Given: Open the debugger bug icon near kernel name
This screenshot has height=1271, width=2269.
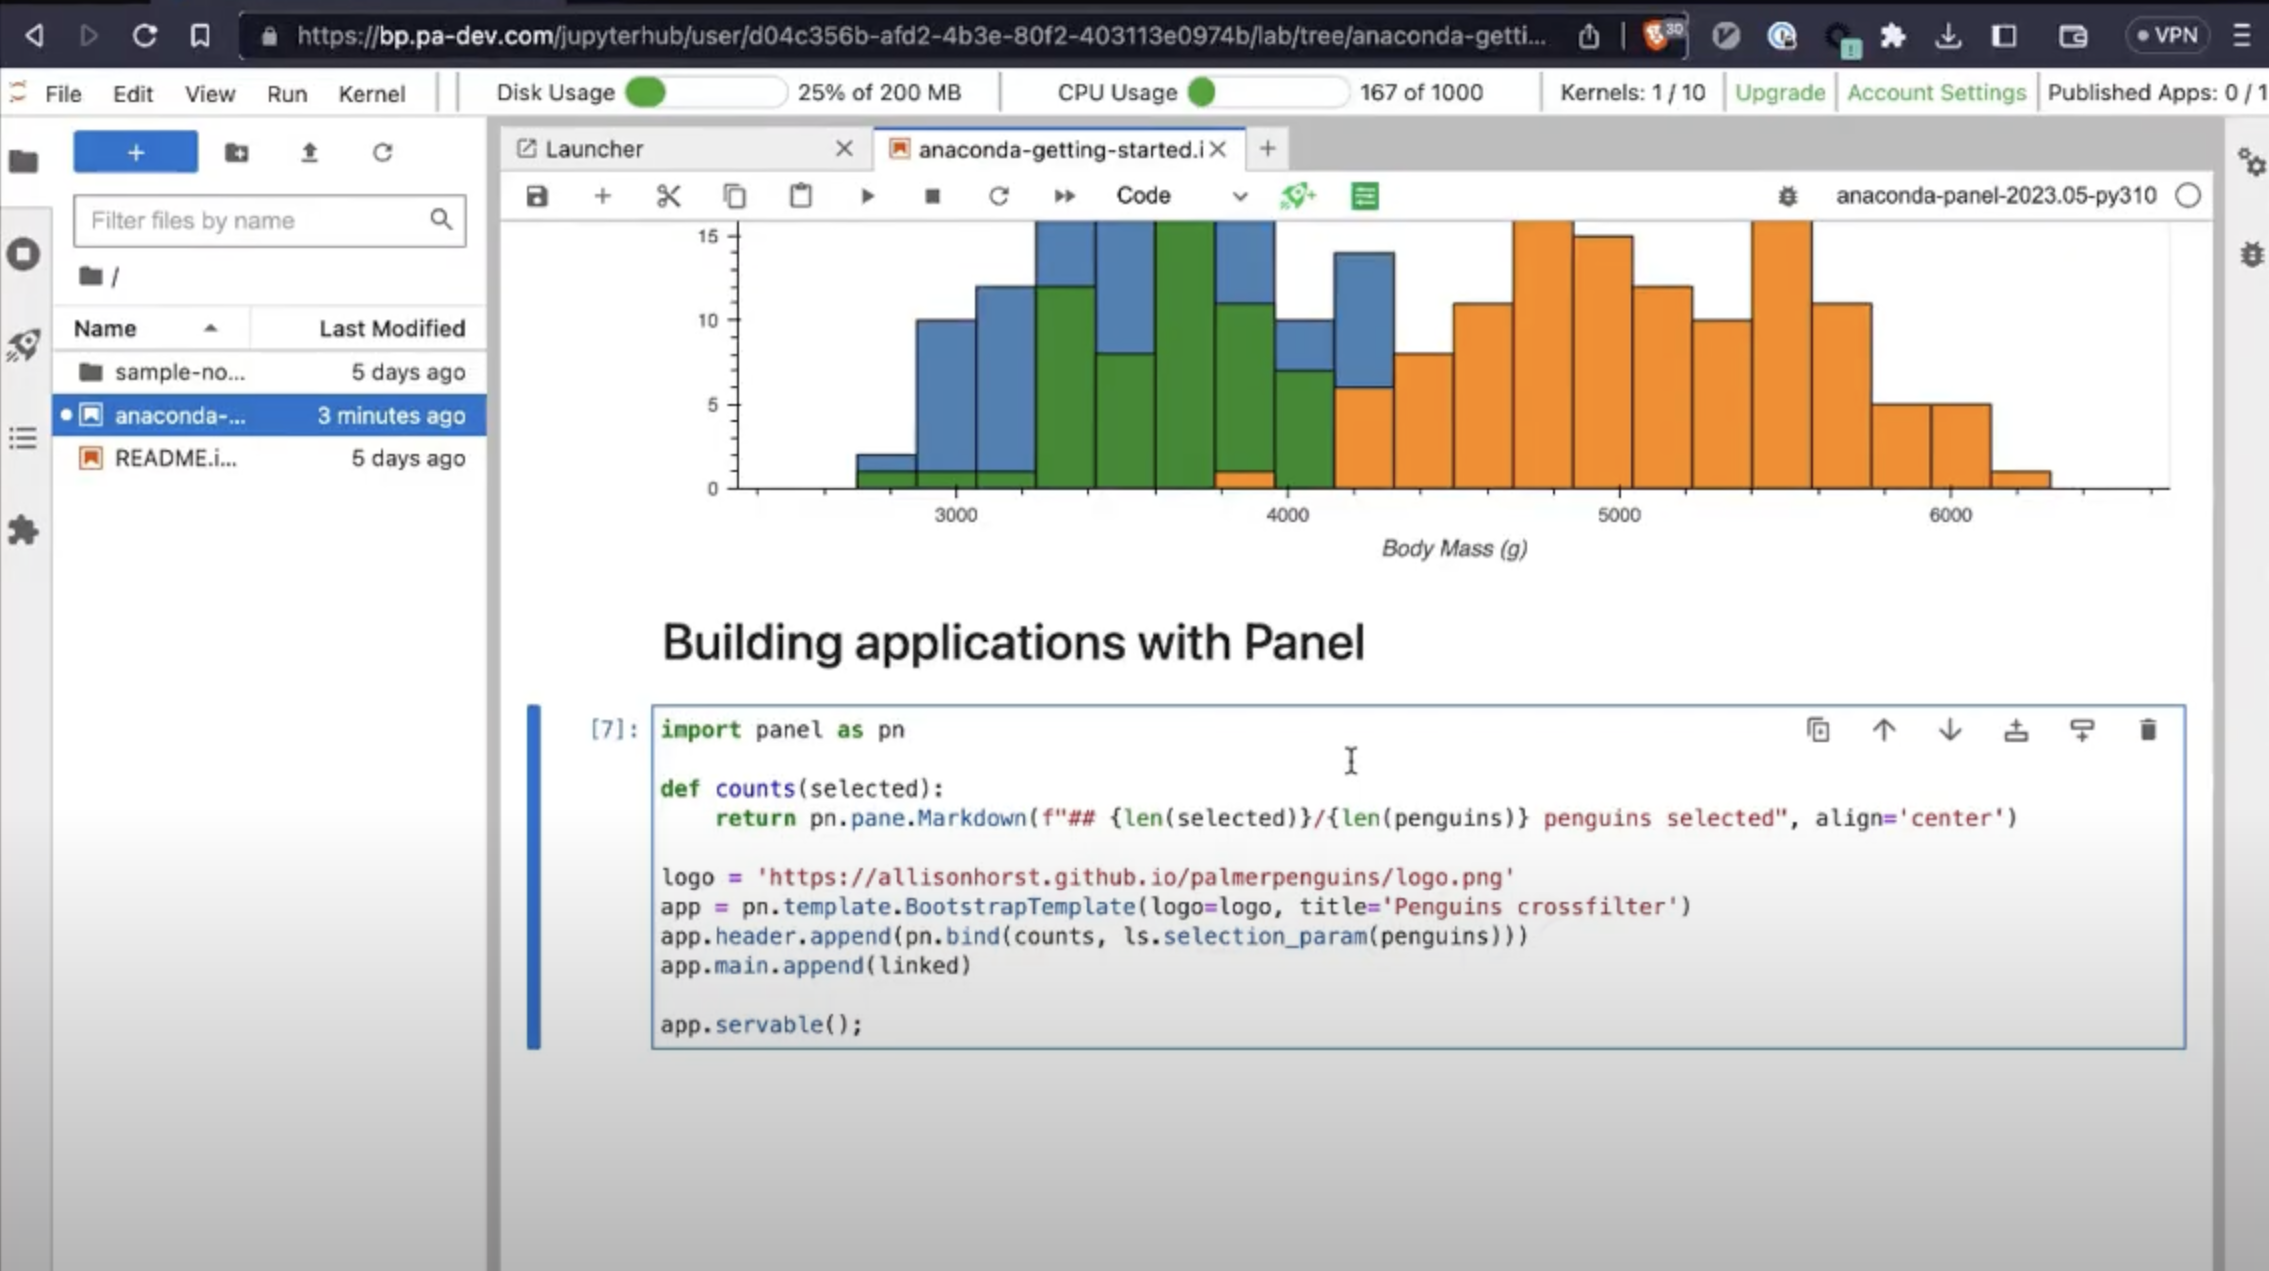Looking at the screenshot, I should [x=1787, y=196].
